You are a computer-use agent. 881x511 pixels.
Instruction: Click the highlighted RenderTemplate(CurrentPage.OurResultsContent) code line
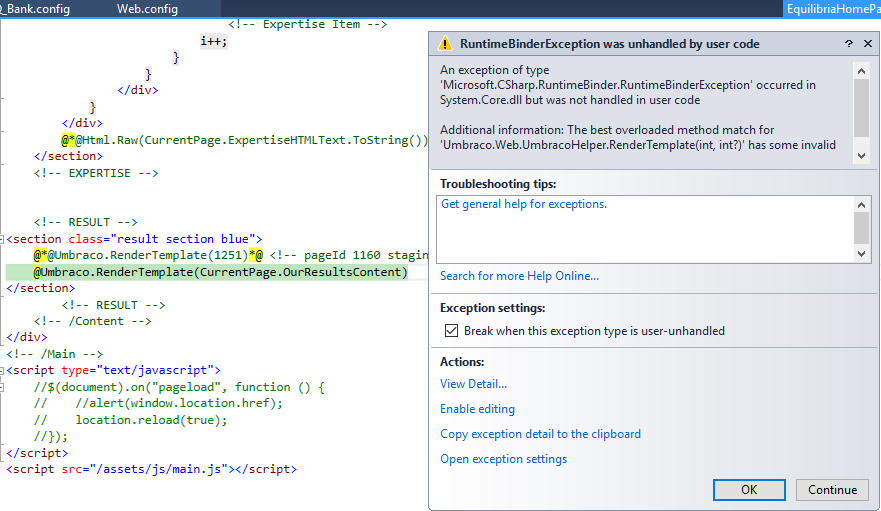pos(220,272)
